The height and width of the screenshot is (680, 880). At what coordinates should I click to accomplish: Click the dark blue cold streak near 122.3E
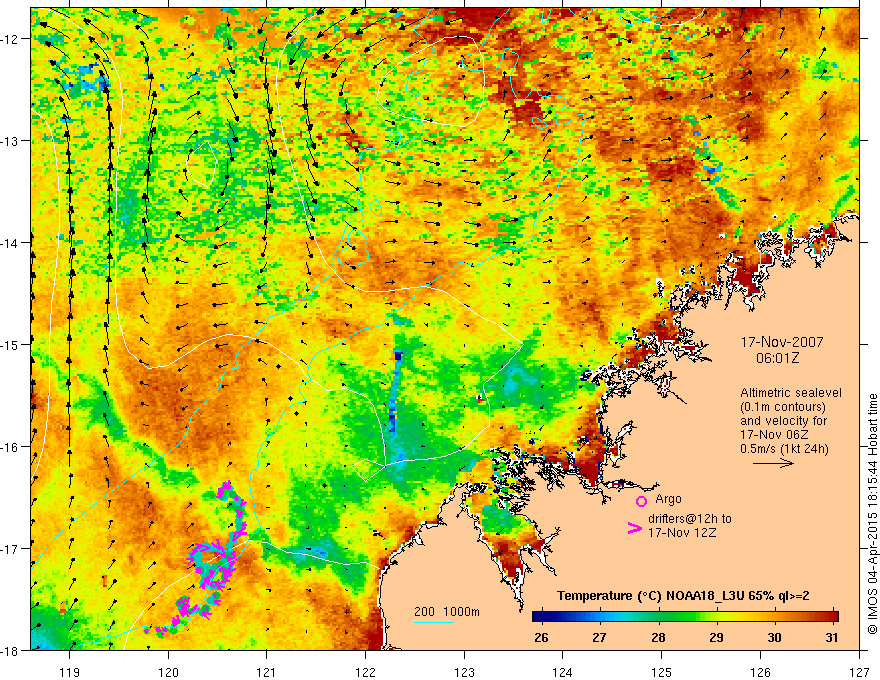(395, 393)
